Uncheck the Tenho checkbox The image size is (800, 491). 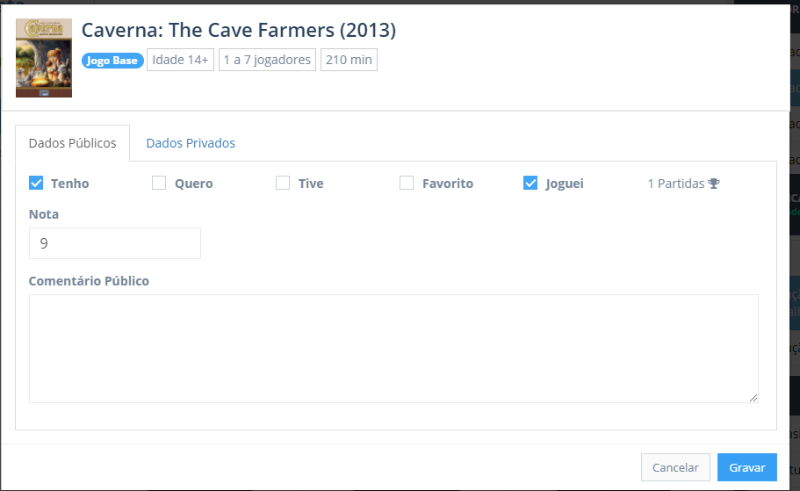tap(36, 183)
